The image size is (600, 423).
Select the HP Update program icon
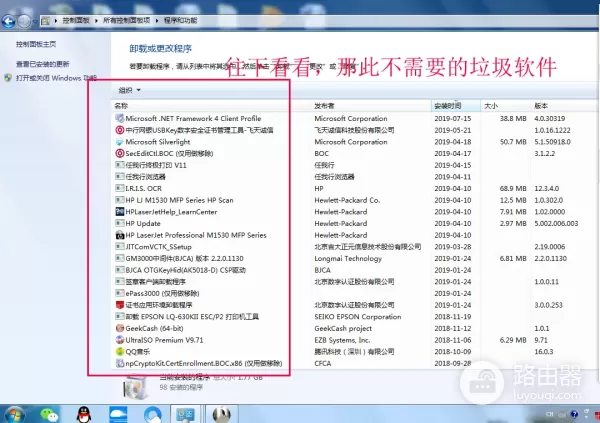[x=120, y=223]
